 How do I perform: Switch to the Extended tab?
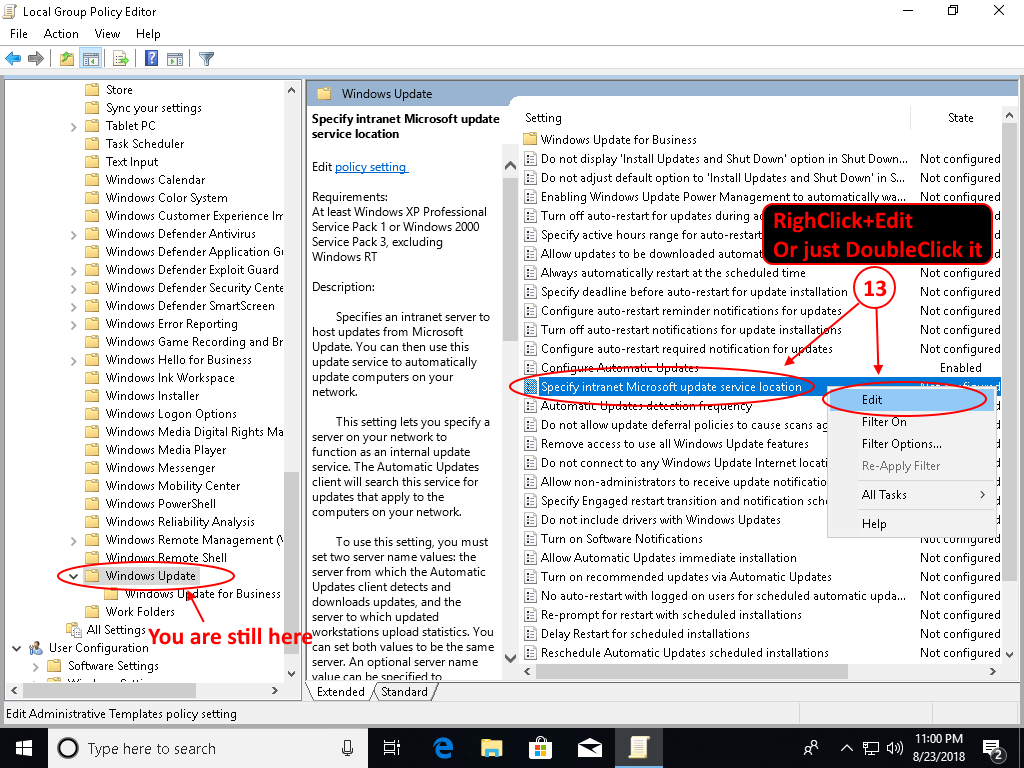(340, 692)
